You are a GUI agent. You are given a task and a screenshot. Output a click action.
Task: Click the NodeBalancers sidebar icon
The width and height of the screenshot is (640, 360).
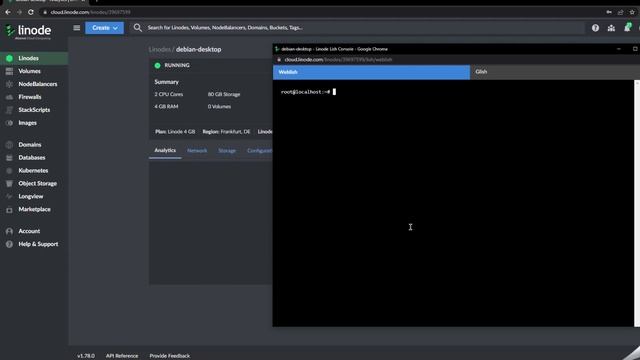tap(9, 84)
